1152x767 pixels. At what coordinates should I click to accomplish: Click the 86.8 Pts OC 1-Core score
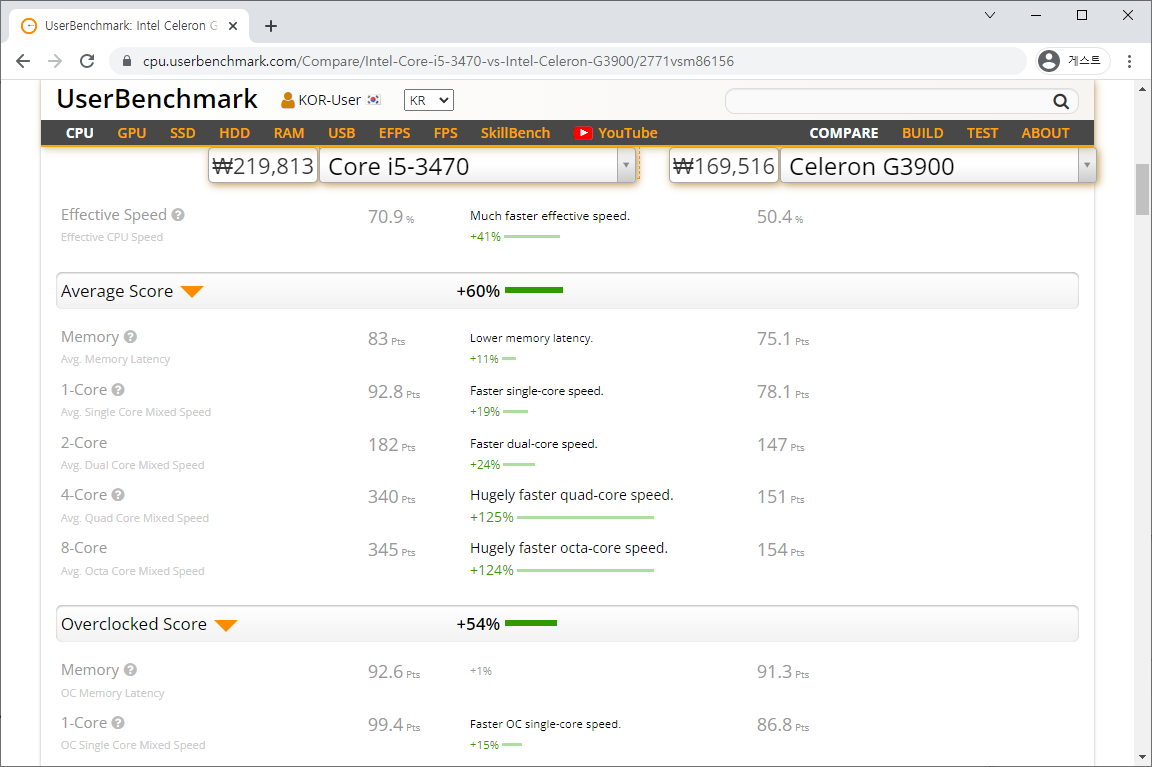(x=783, y=725)
